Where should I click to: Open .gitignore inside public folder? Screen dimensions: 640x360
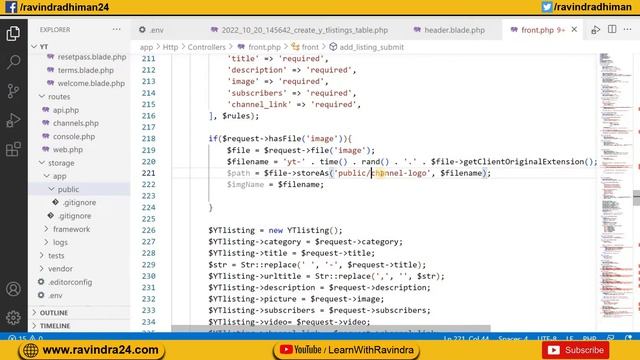(x=79, y=203)
